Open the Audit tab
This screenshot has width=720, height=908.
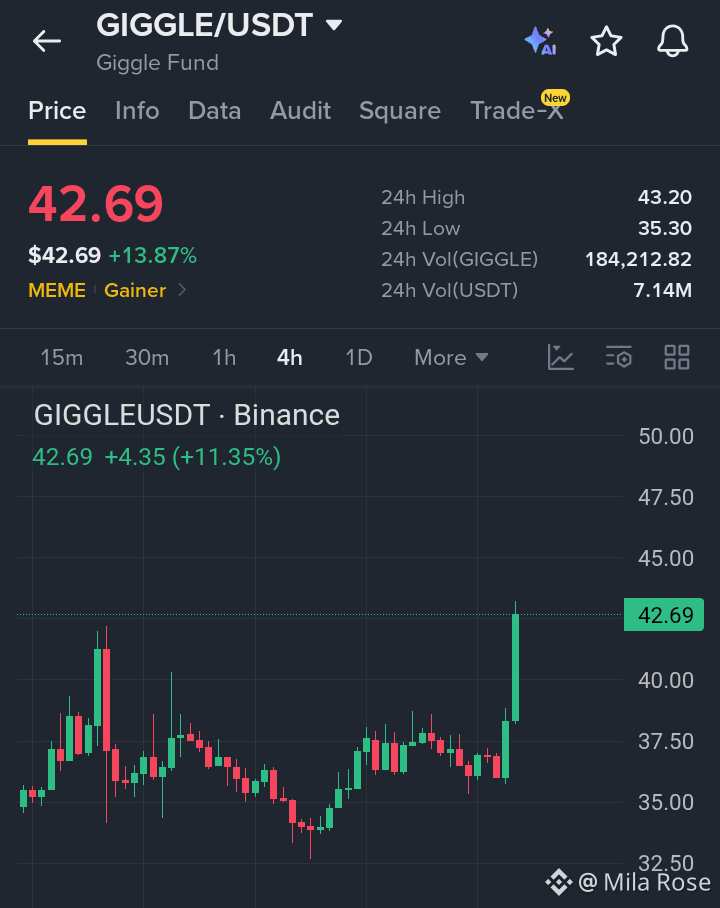click(300, 111)
